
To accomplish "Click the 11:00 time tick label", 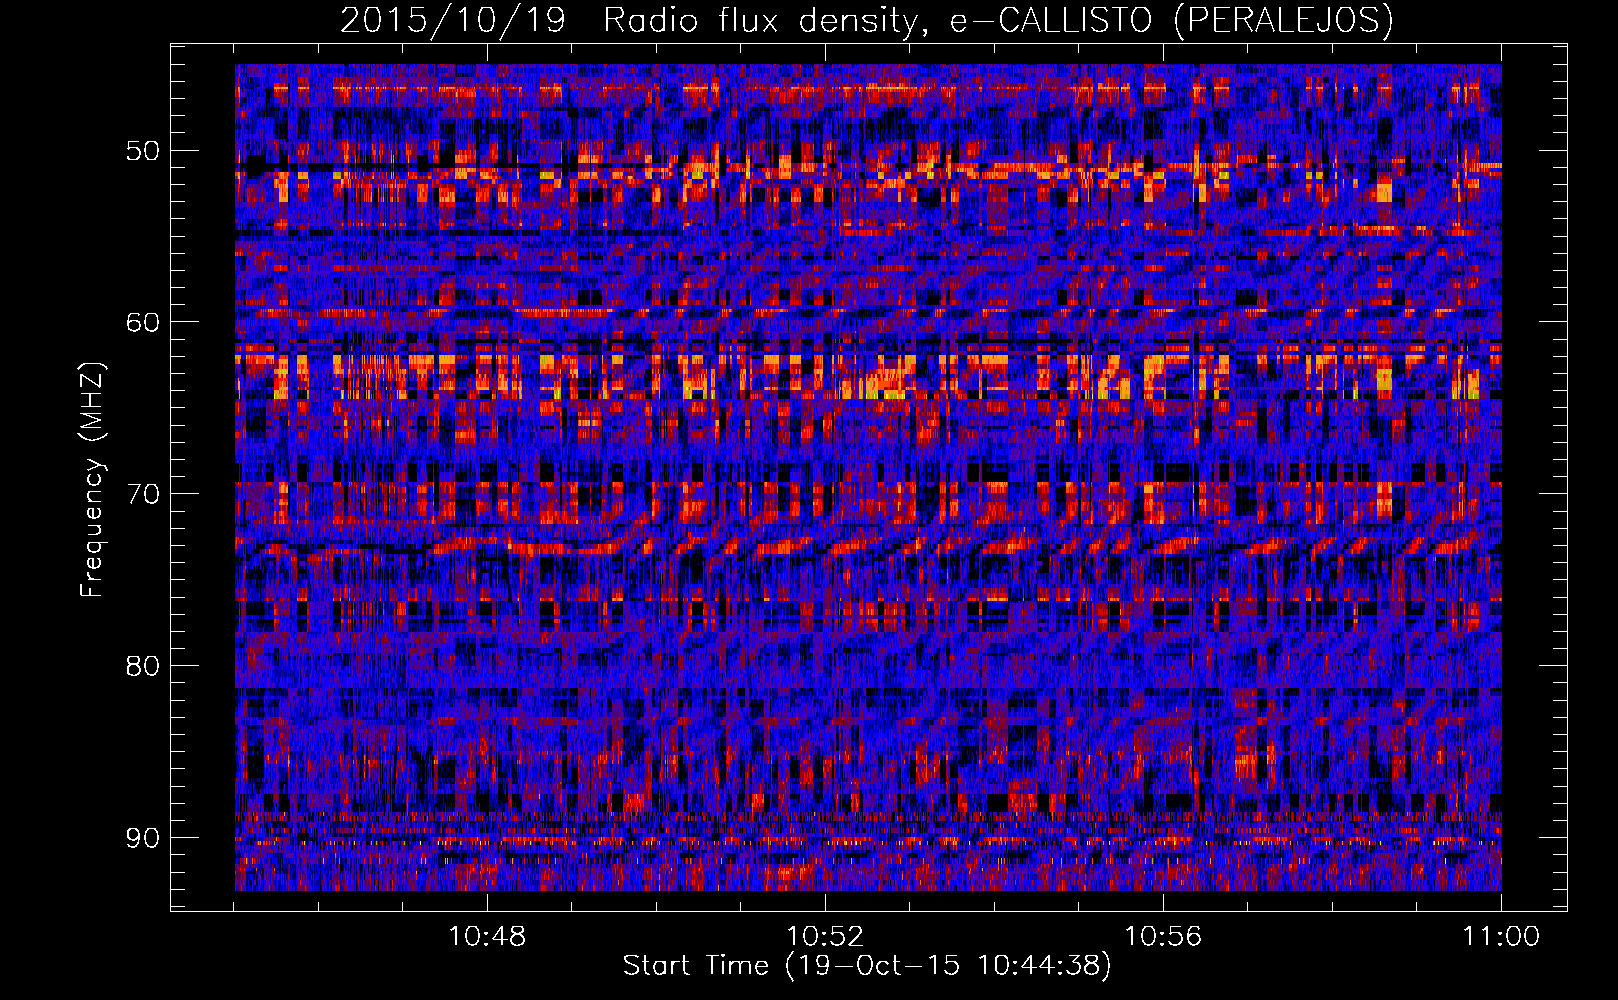I will click(x=1501, y=937).
